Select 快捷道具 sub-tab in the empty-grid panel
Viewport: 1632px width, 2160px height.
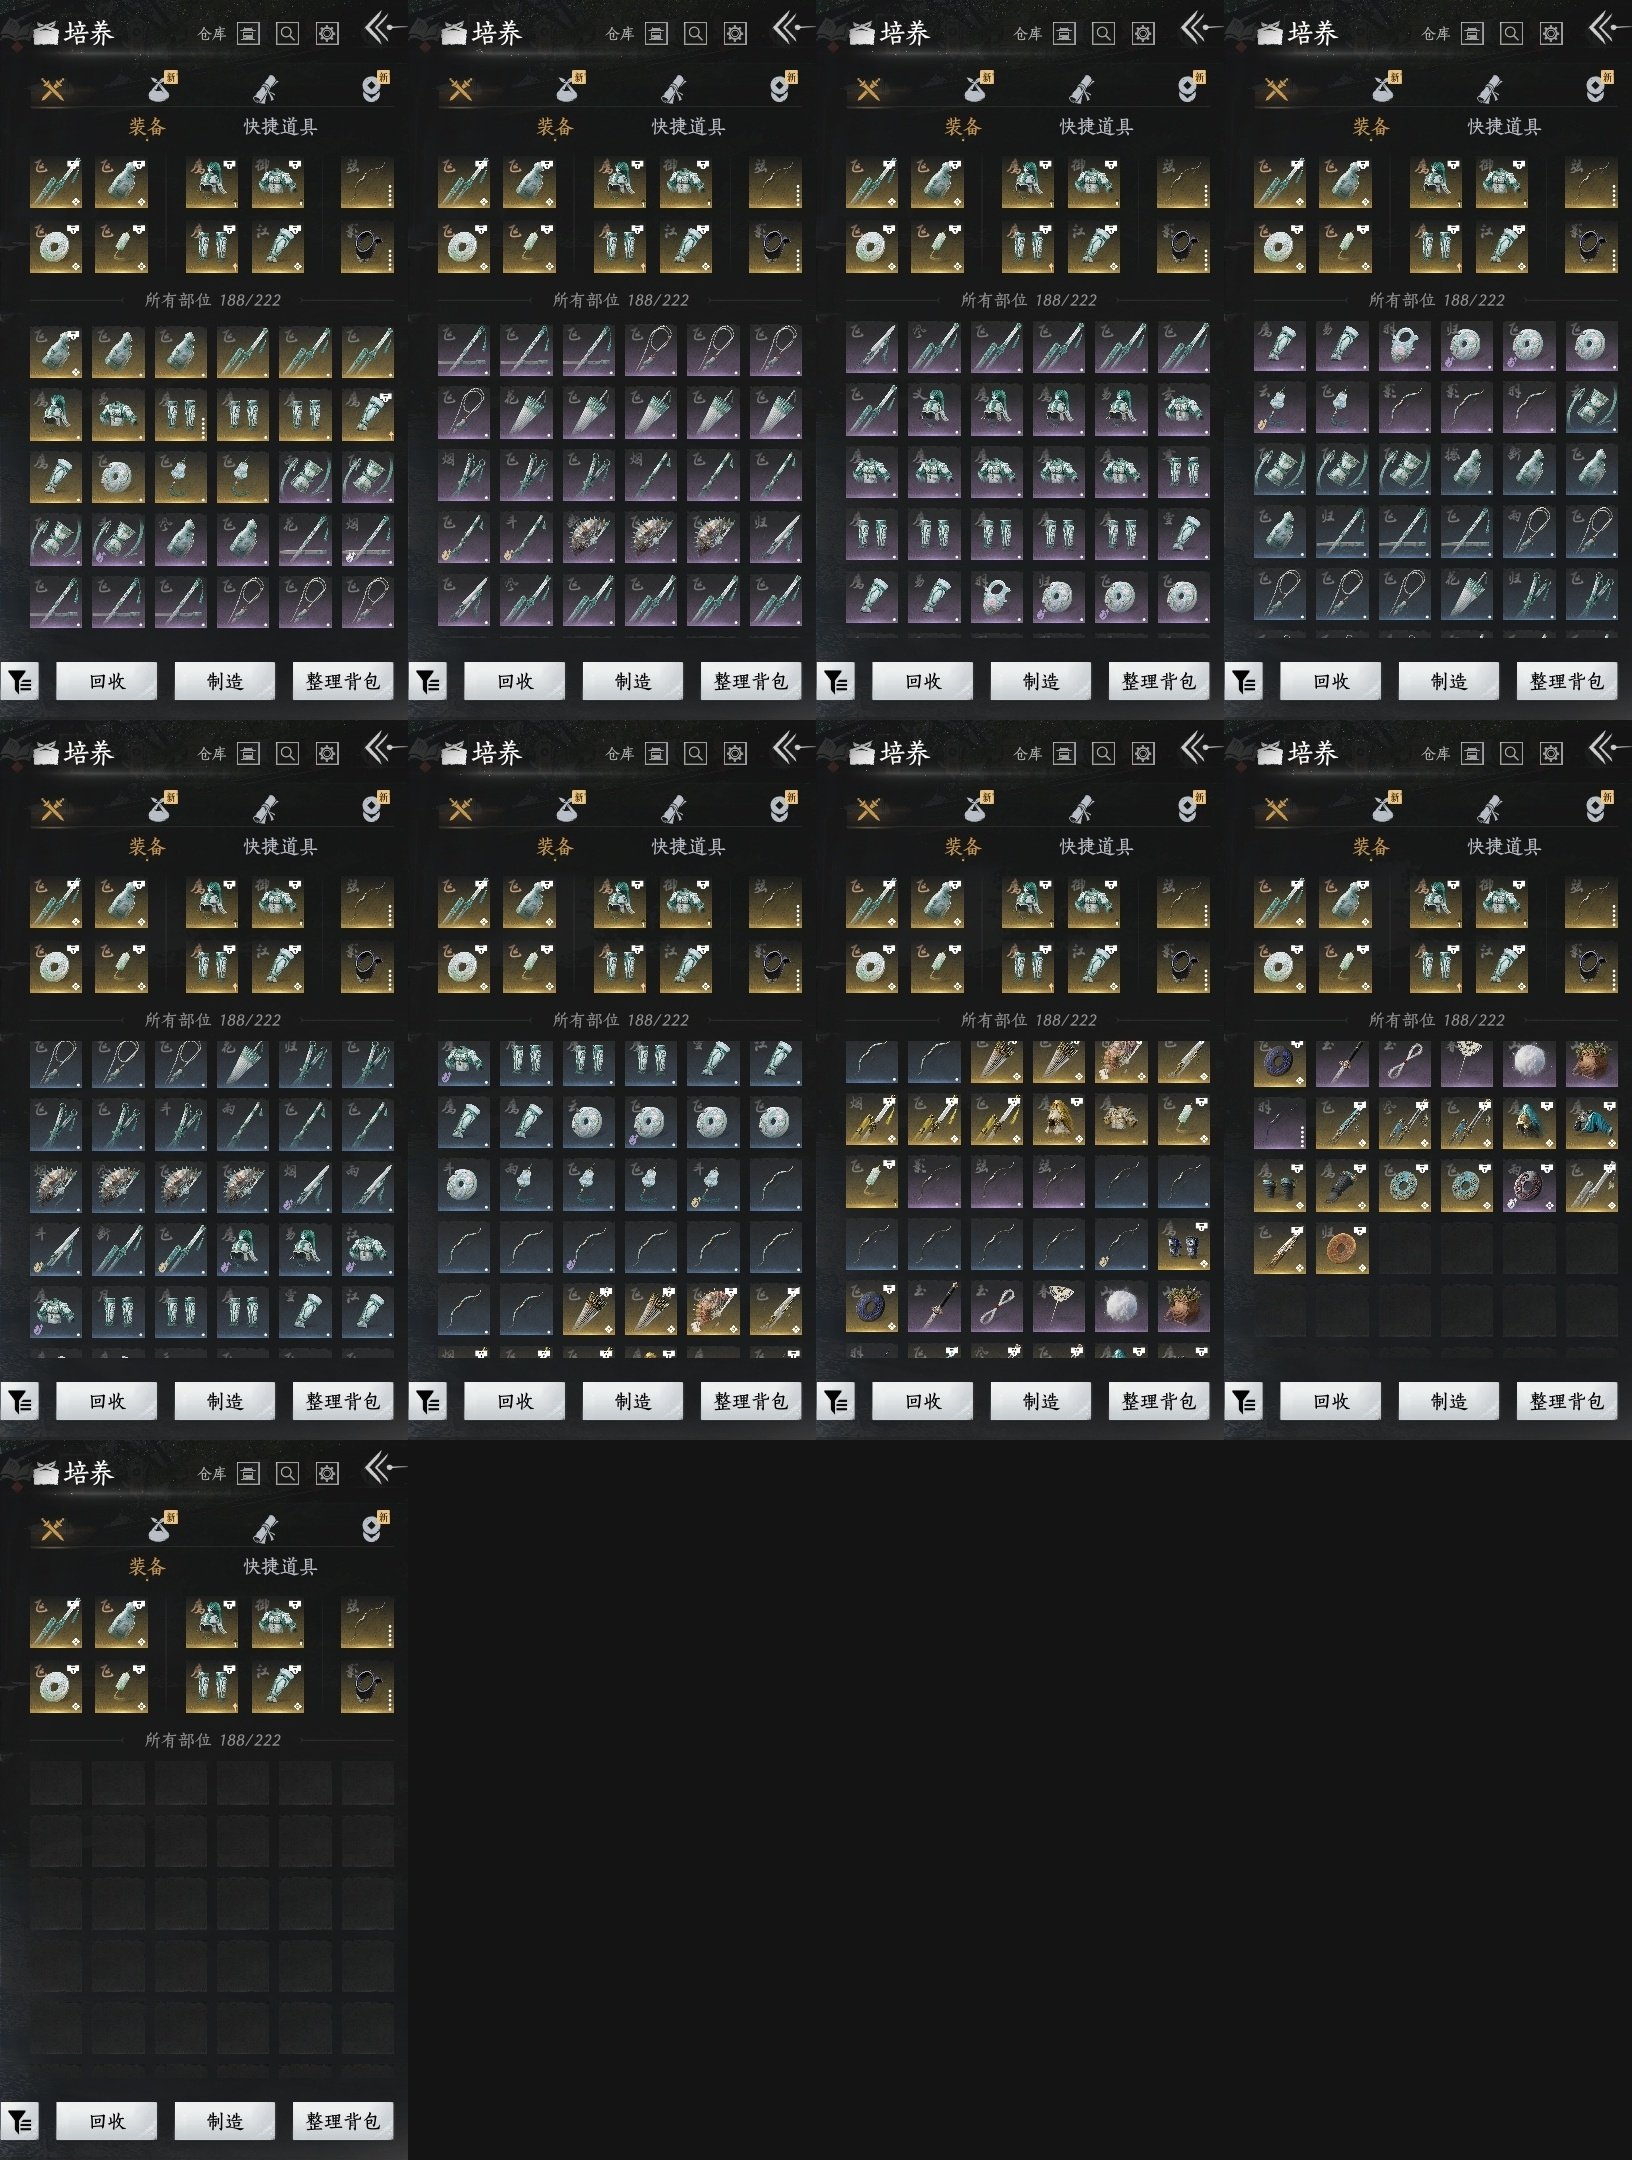tap(280, 1566)
